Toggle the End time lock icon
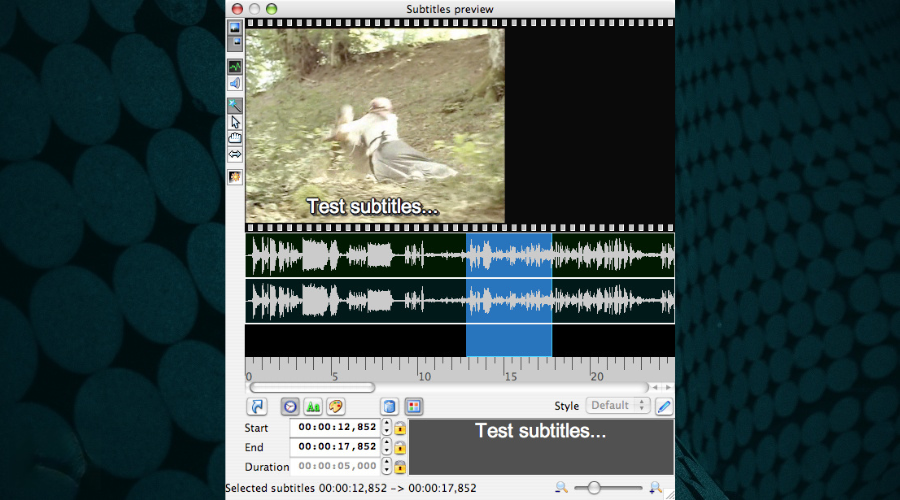 click(x=400, y=447)
